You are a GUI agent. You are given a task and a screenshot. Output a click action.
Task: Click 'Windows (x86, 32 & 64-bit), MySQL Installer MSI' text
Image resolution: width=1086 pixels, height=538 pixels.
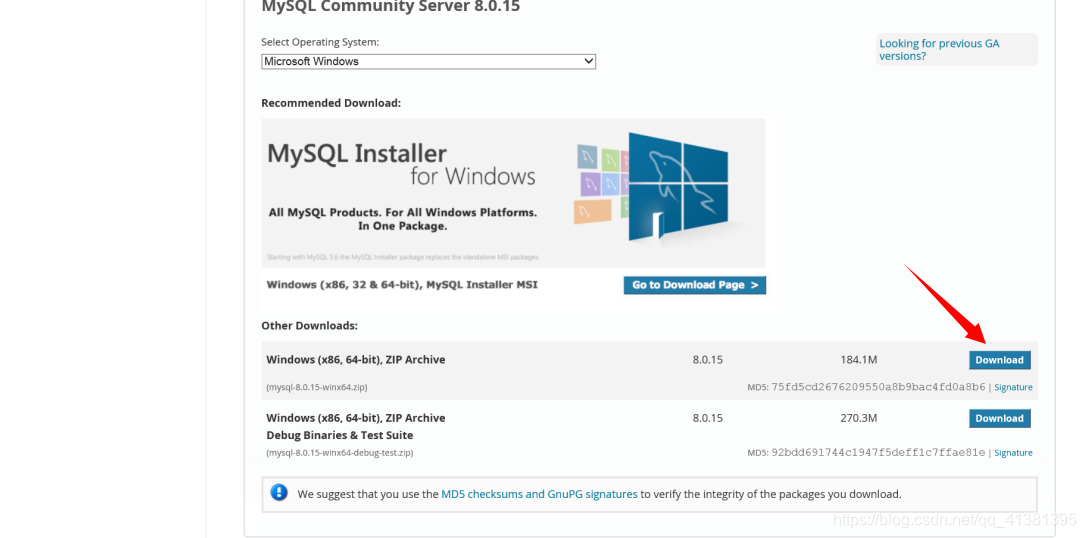[x=402, y=285]
